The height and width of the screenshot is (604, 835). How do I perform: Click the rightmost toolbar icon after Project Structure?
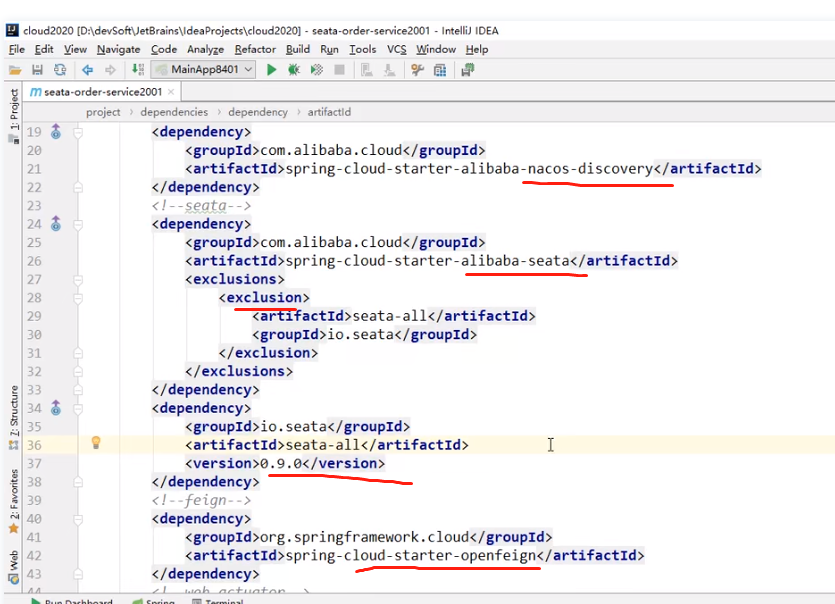coord(468,70)
